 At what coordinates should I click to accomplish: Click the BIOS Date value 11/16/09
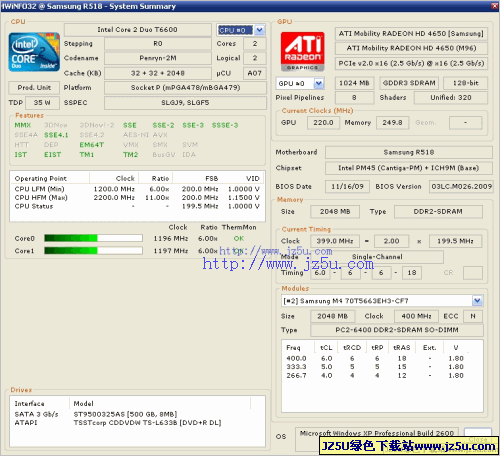point(347,187)
